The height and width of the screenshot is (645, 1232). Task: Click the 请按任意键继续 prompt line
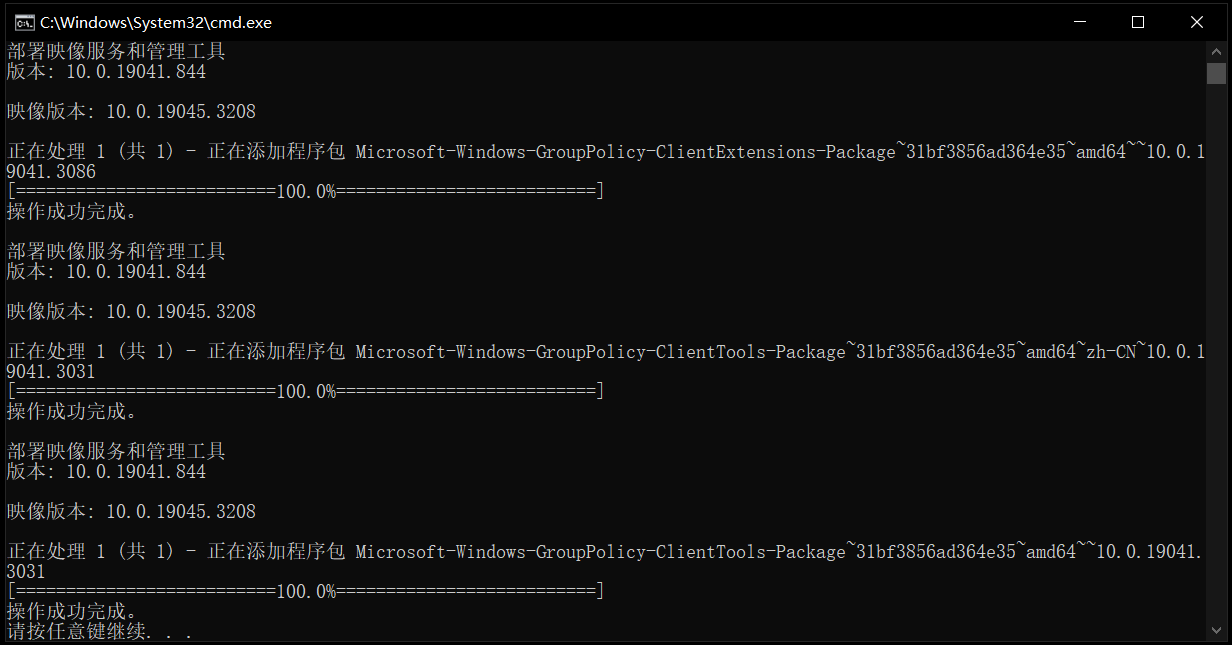[99, 631]
